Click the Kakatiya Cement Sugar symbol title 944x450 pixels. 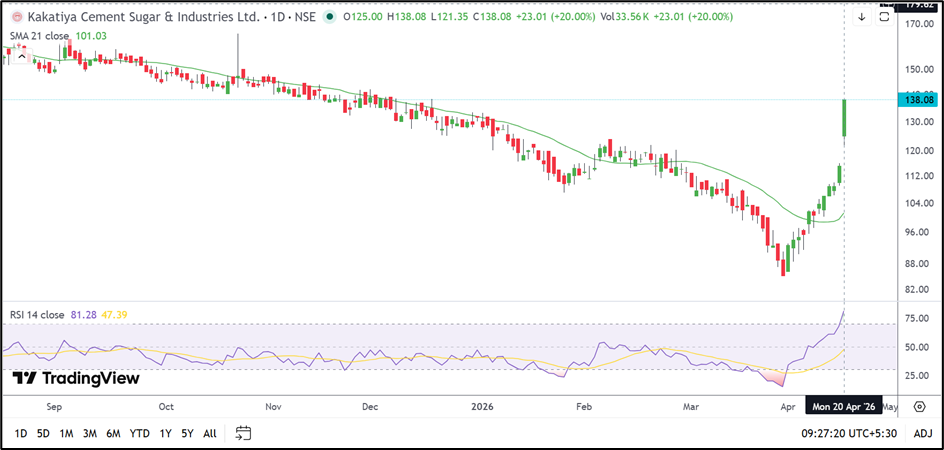pyautogui.click(x=140, y=17)
